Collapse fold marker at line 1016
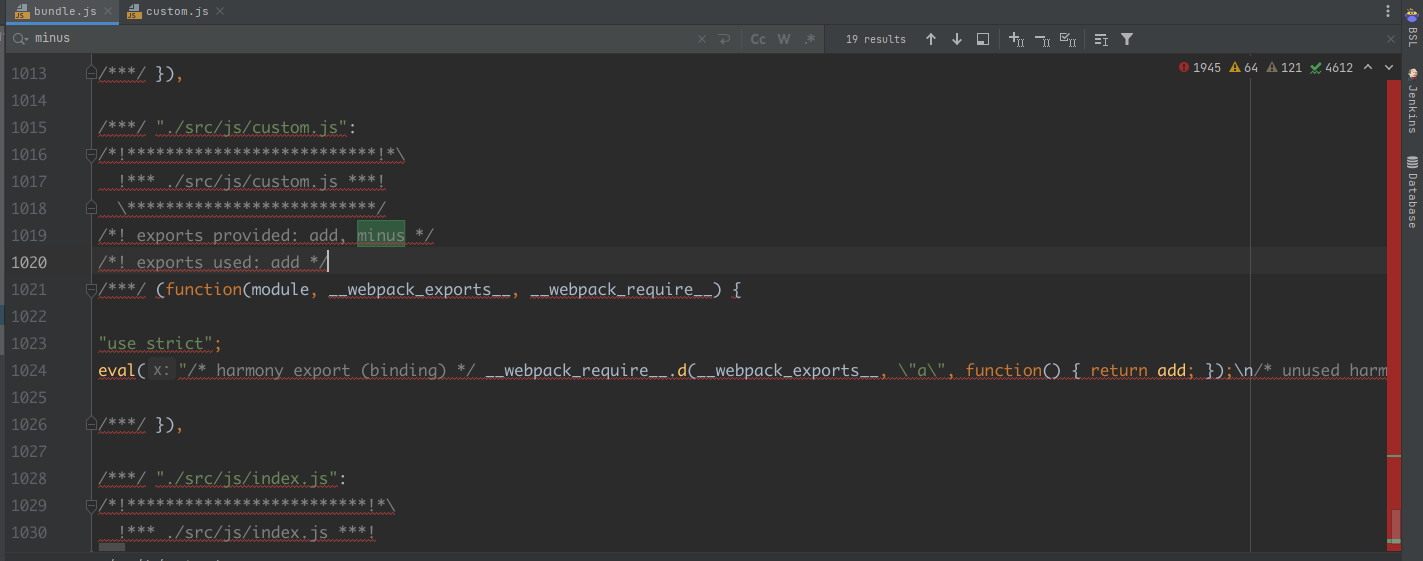Screen dimensions: 1423x561 click(x=91, y=154)
